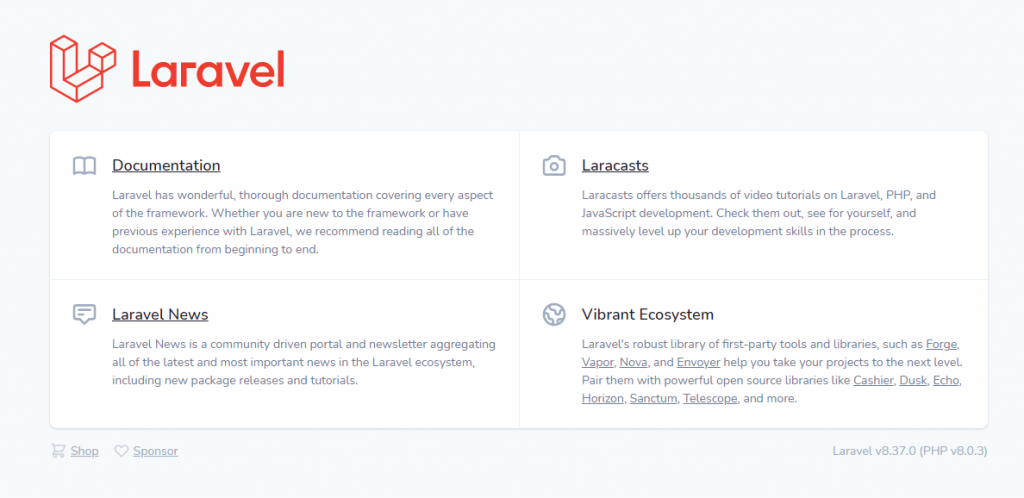Click the chat bubble Laravel News icon
The image size is (1024, 498).
[x=84, y=315]
